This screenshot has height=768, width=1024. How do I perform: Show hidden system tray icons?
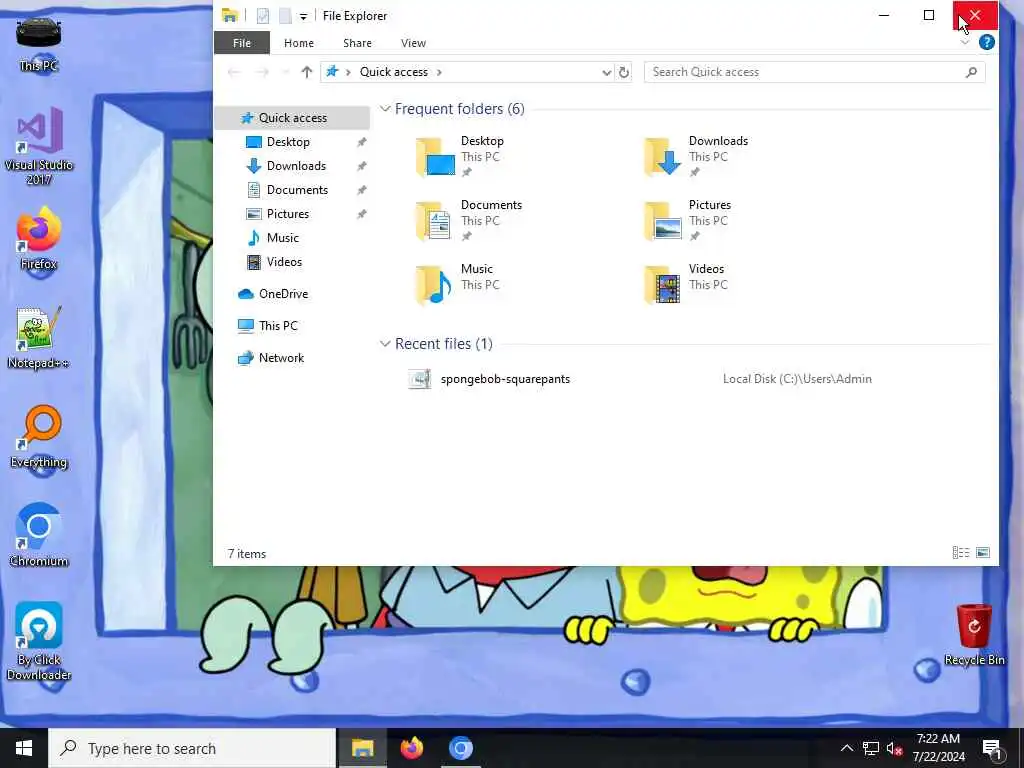tap(846, 748)
